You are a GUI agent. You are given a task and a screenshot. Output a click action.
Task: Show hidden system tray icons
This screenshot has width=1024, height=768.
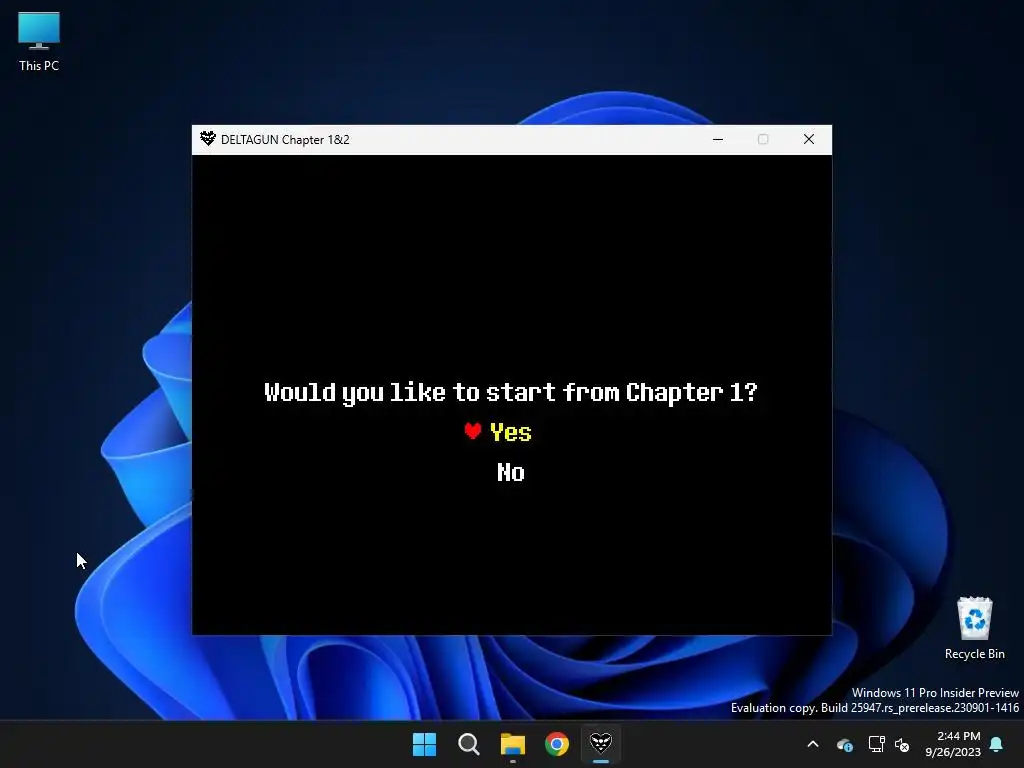click(x=813, y=744)
